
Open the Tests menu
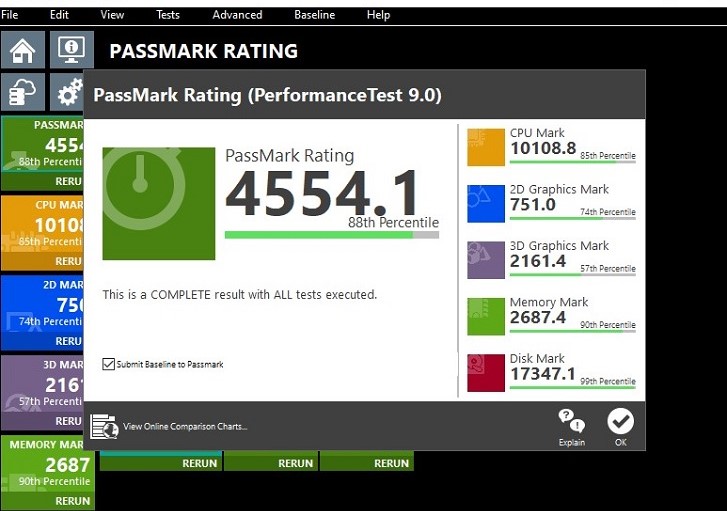(x=167, y=15)
